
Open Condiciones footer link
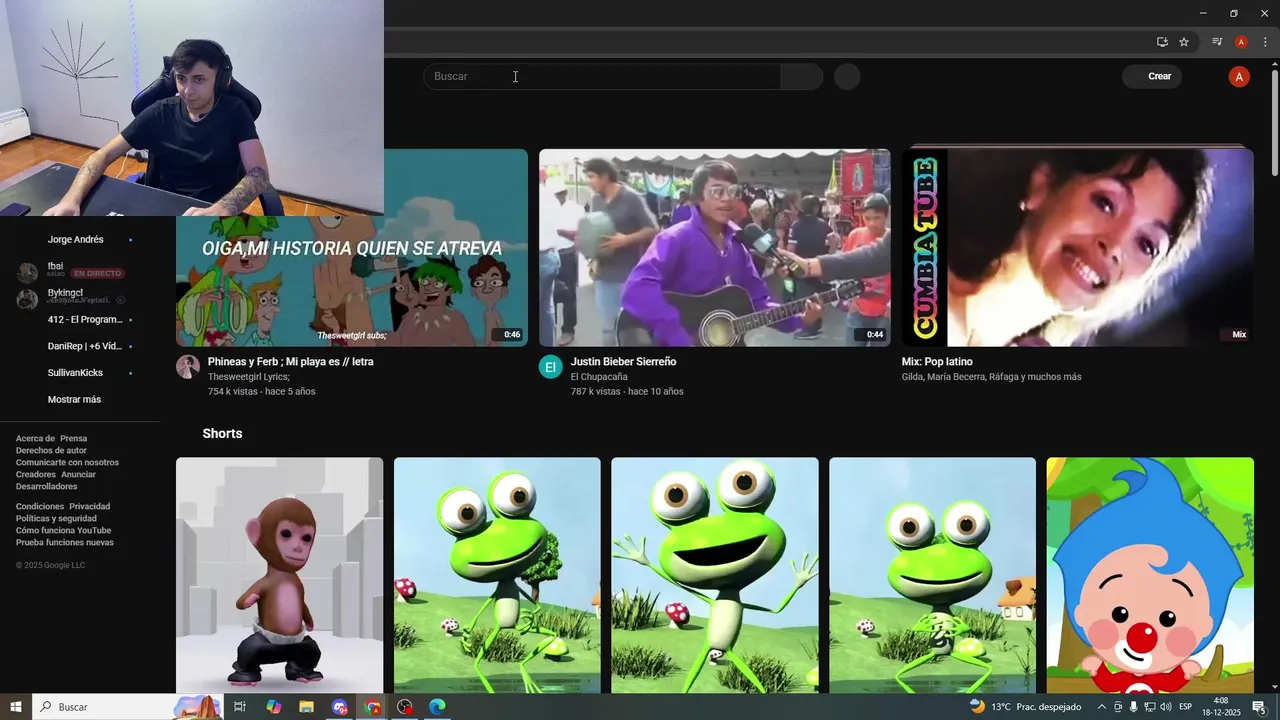[x=40, y=506]
